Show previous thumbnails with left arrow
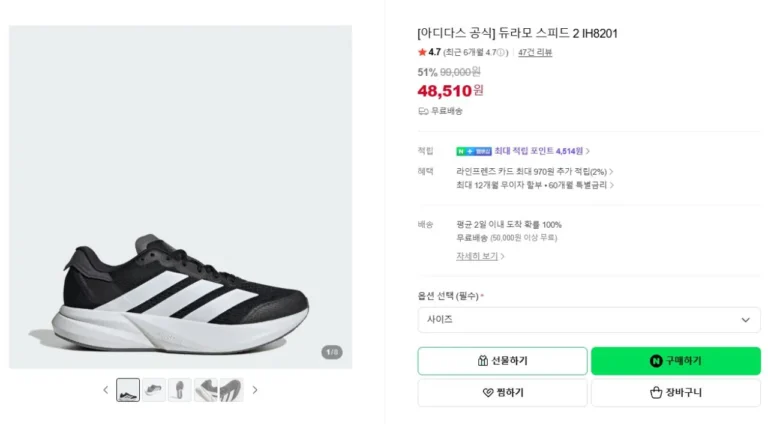 (106, 390)
